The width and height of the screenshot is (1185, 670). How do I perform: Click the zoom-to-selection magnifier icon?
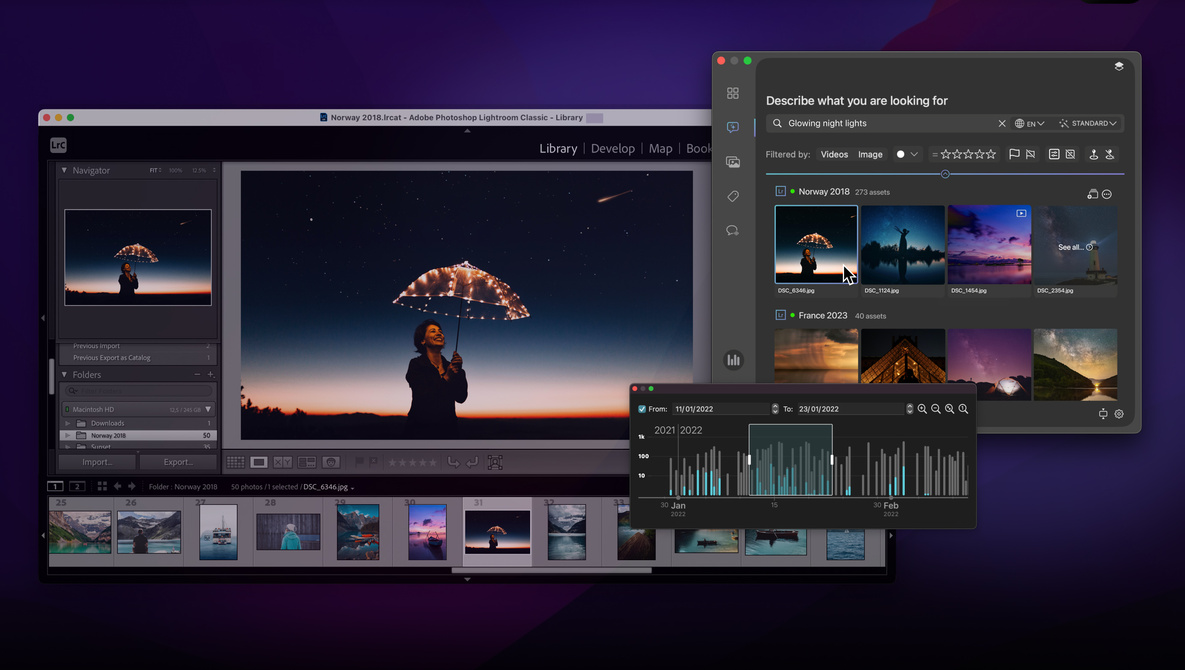coord(949,409)
